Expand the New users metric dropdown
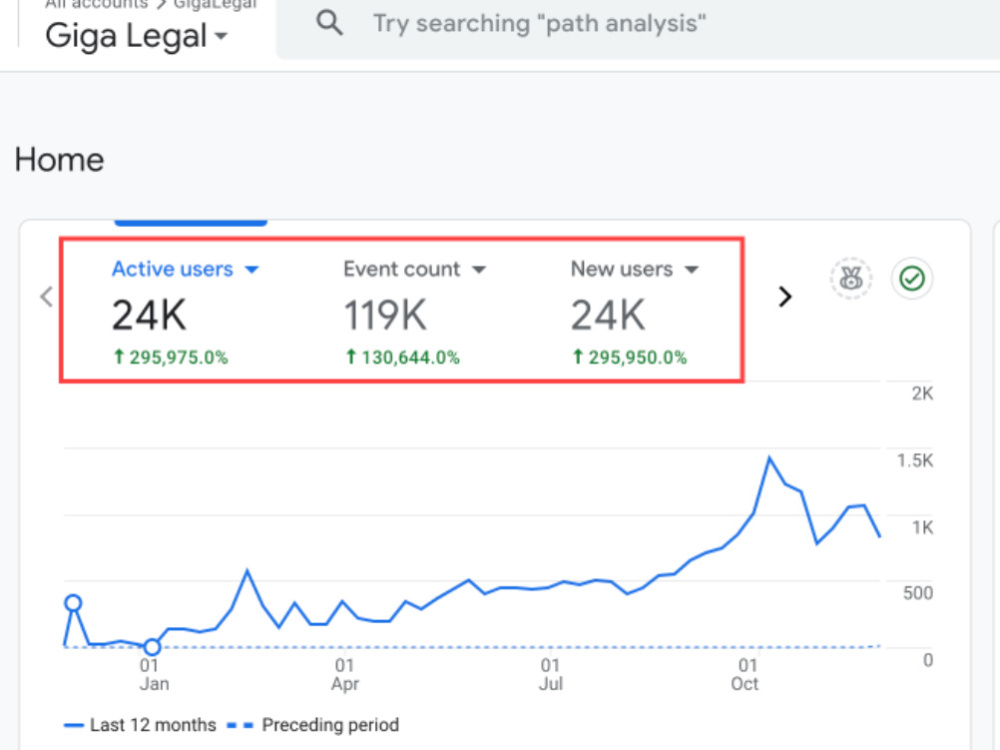Screen dimensions: 1000x750 pyautogui.click(x=691, y=270)
